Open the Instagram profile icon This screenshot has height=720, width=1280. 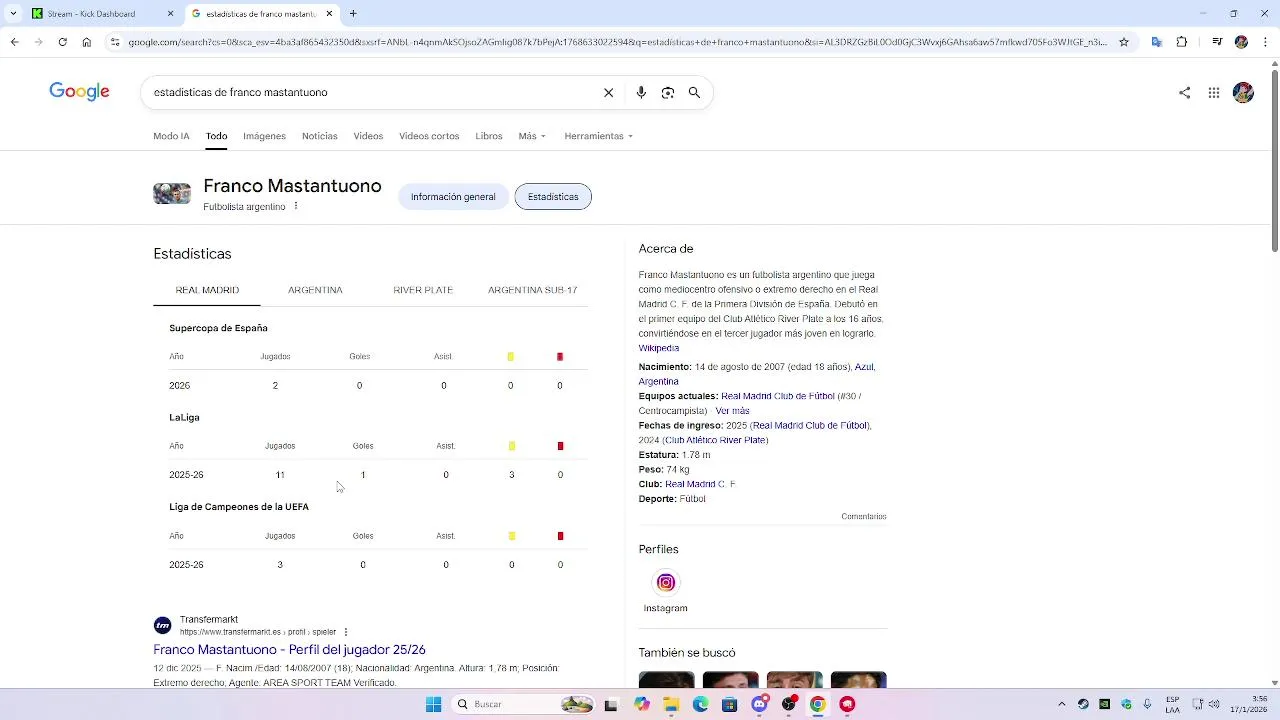[x=666, y=583]
